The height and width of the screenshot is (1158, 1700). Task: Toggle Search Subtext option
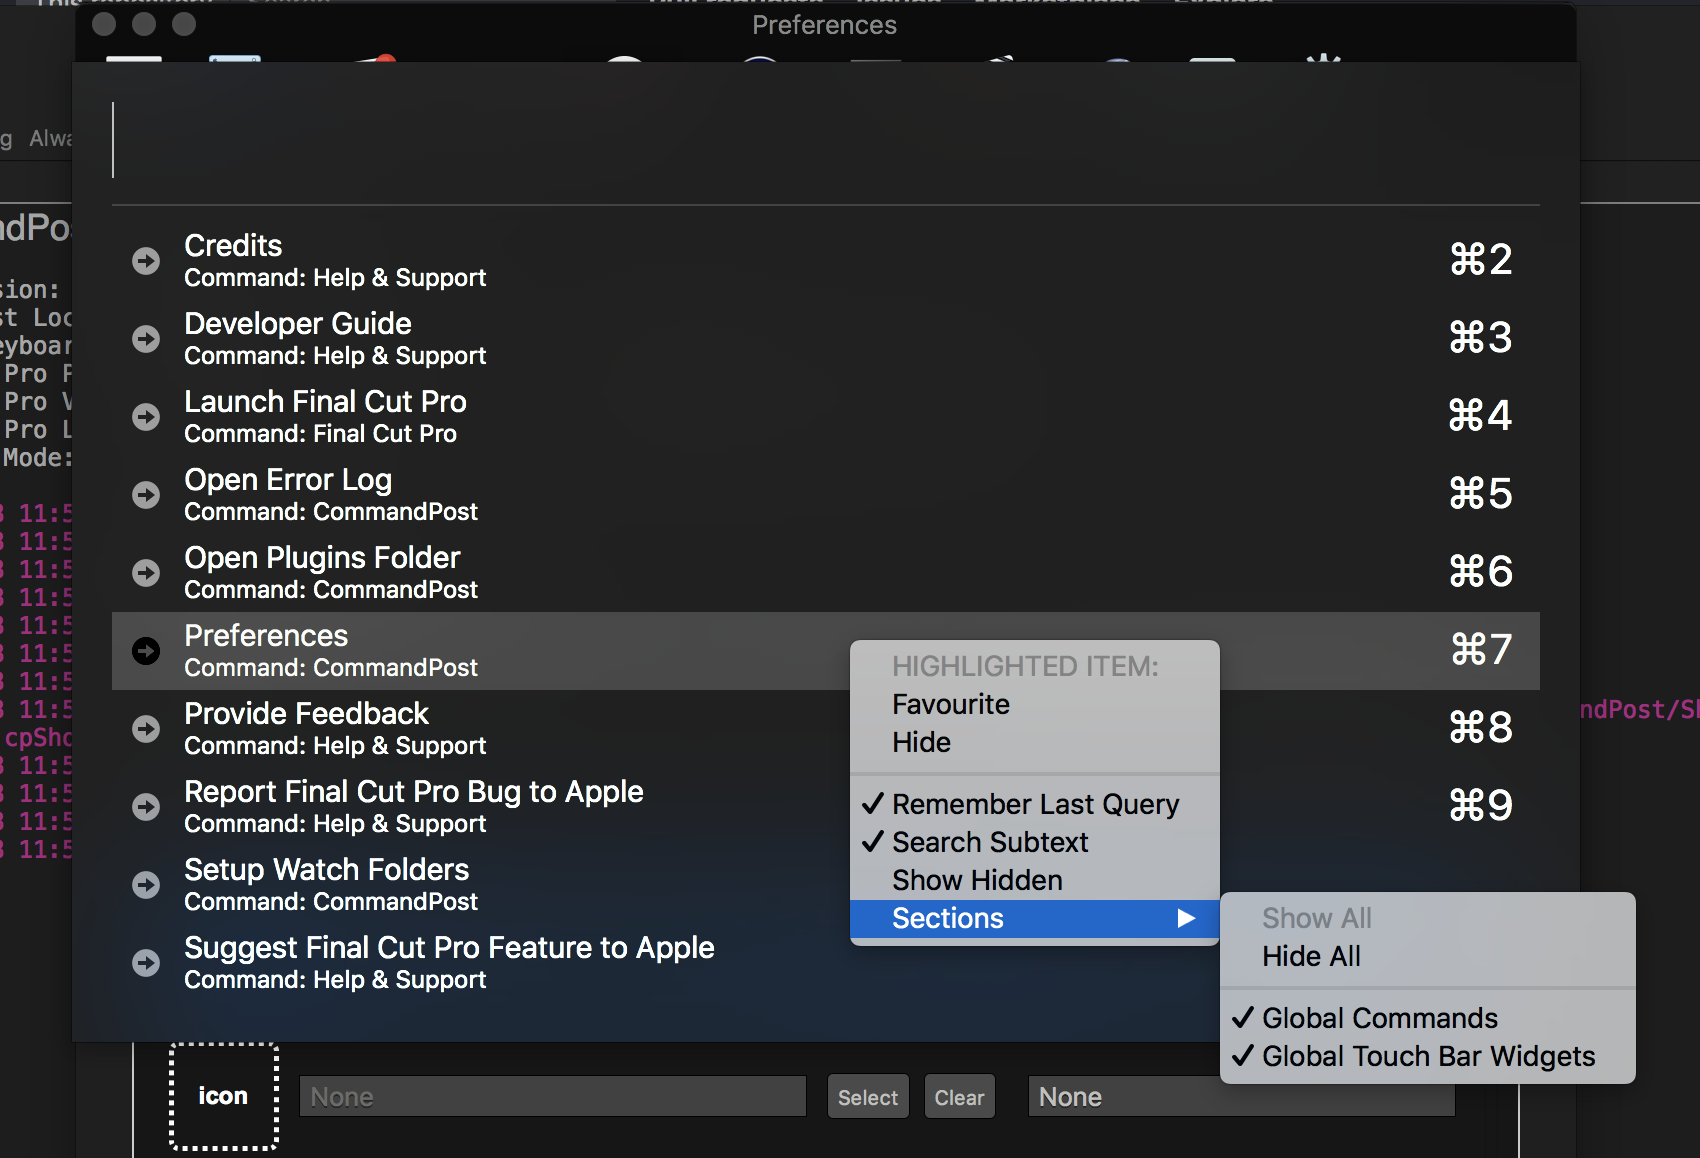coord(1034,842)
